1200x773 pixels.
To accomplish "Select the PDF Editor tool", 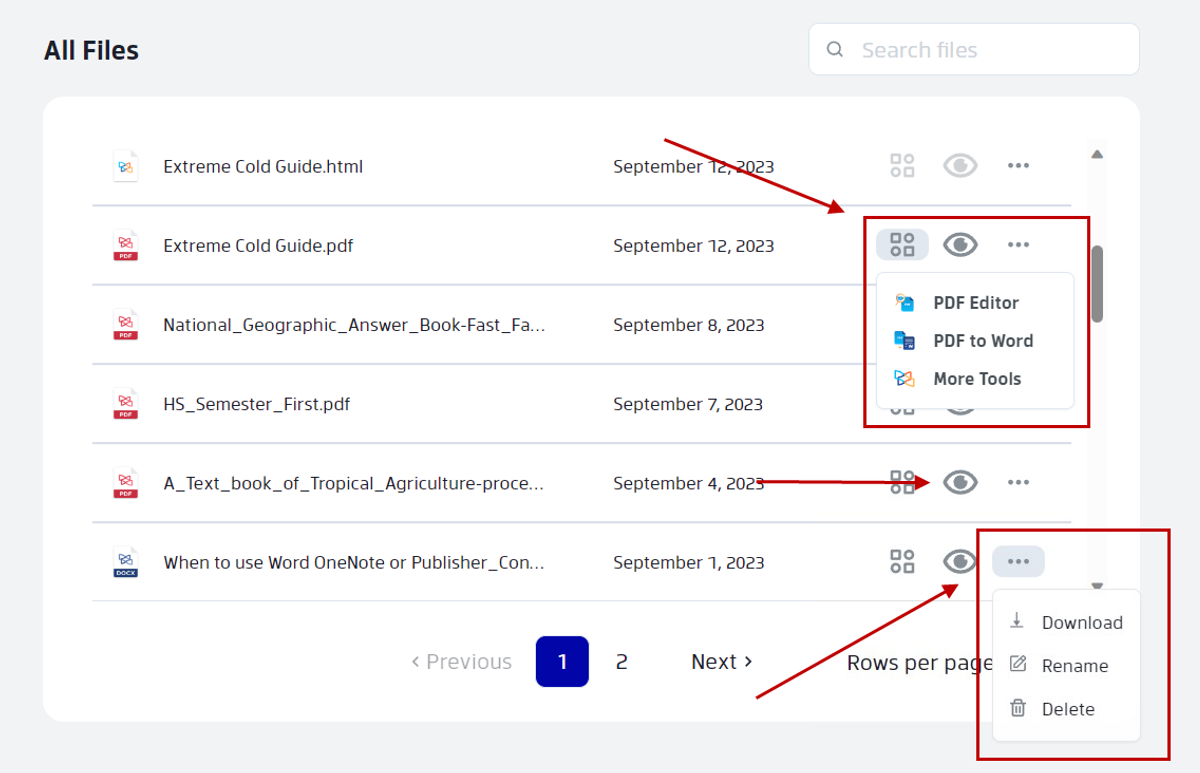I will click(976, 302).
